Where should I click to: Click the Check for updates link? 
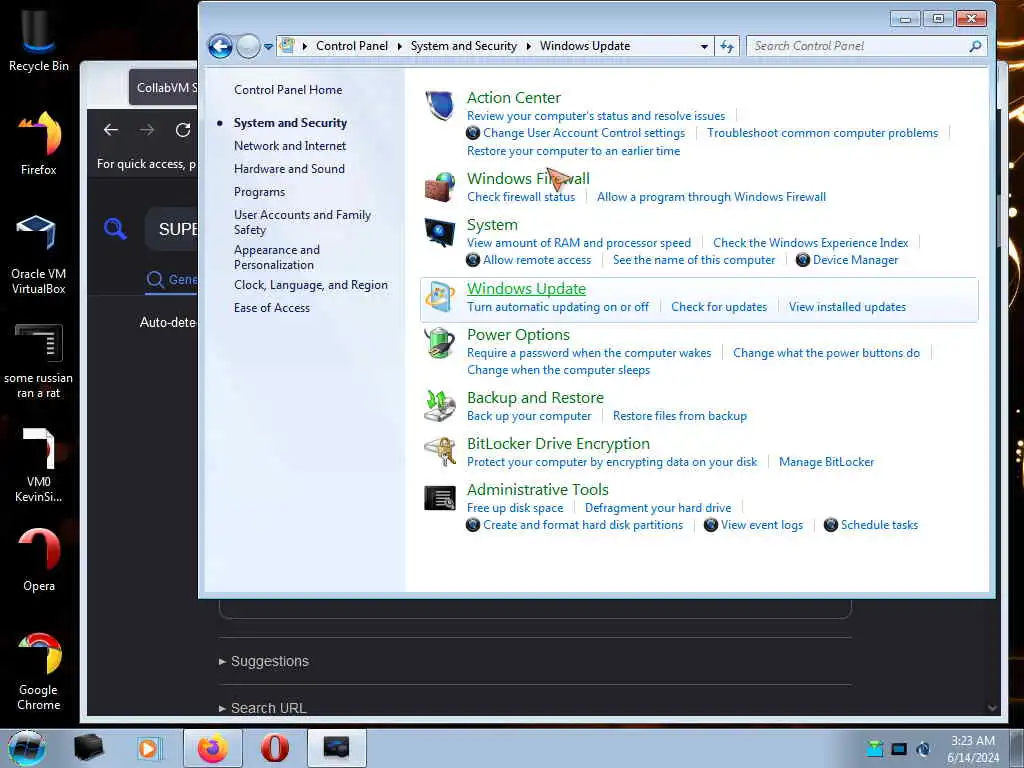[x=719, y=307]
